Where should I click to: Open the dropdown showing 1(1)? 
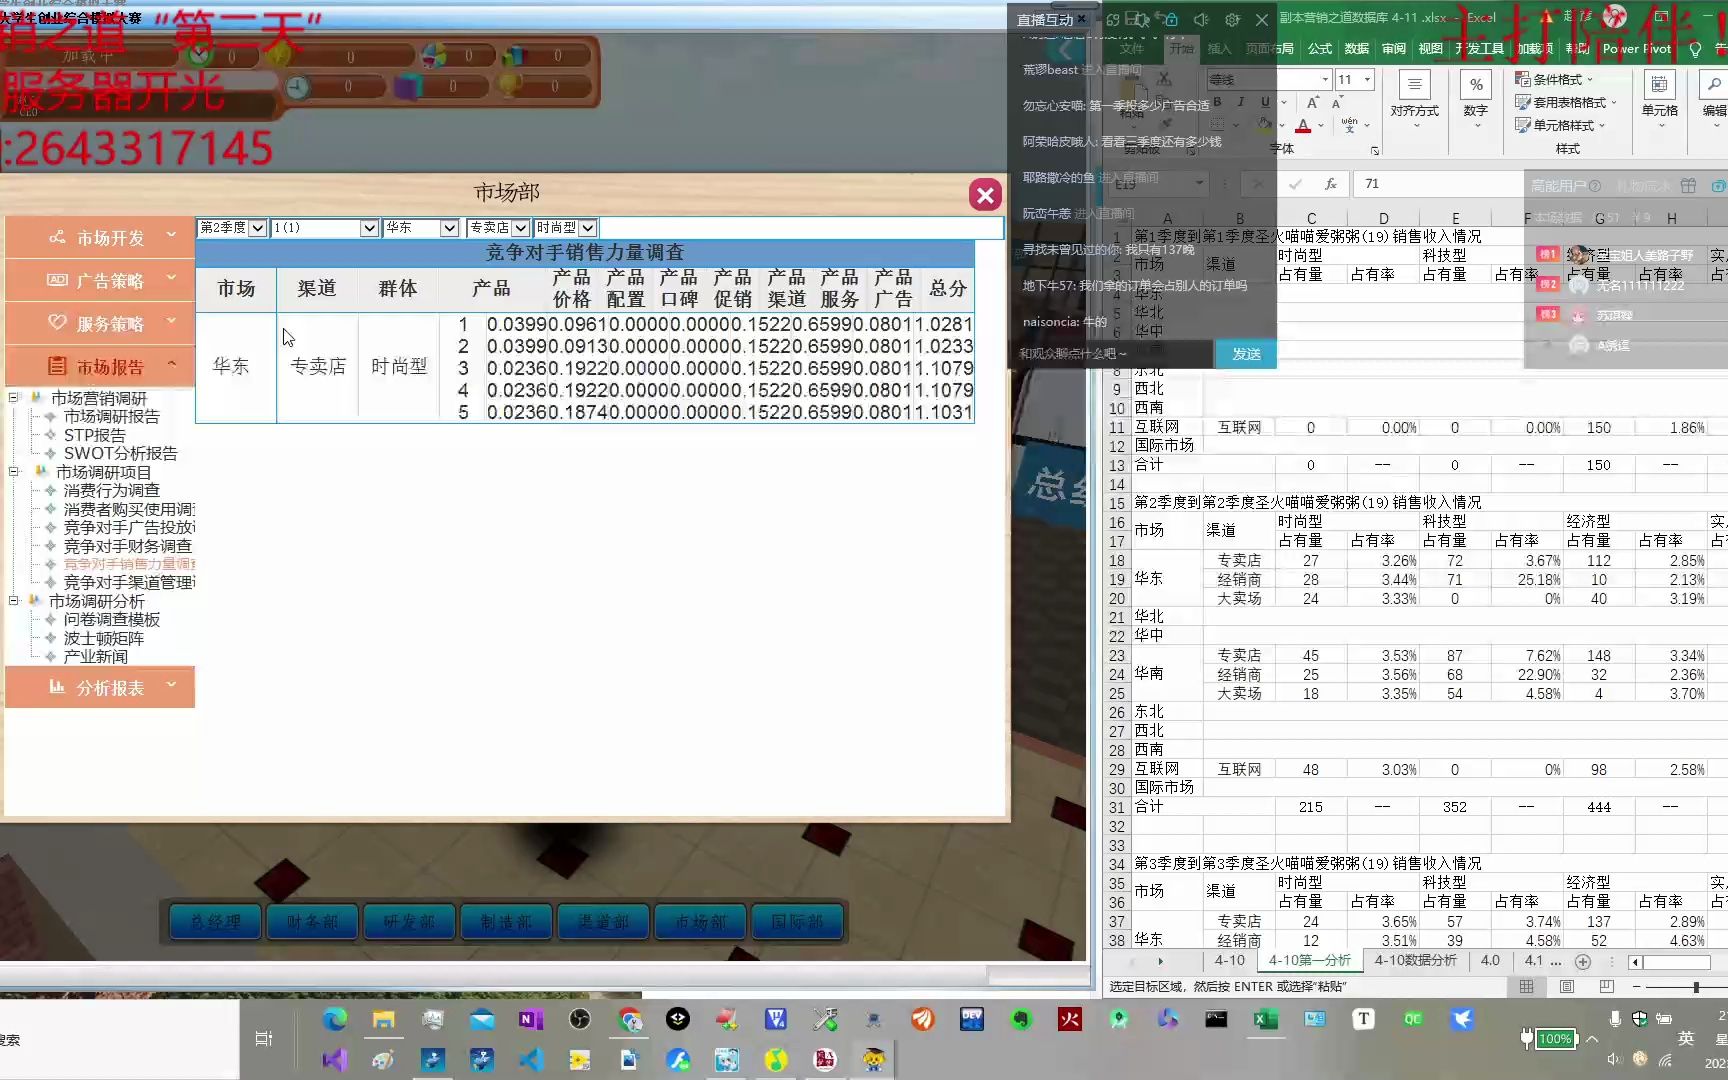click(x=324, y=228)
